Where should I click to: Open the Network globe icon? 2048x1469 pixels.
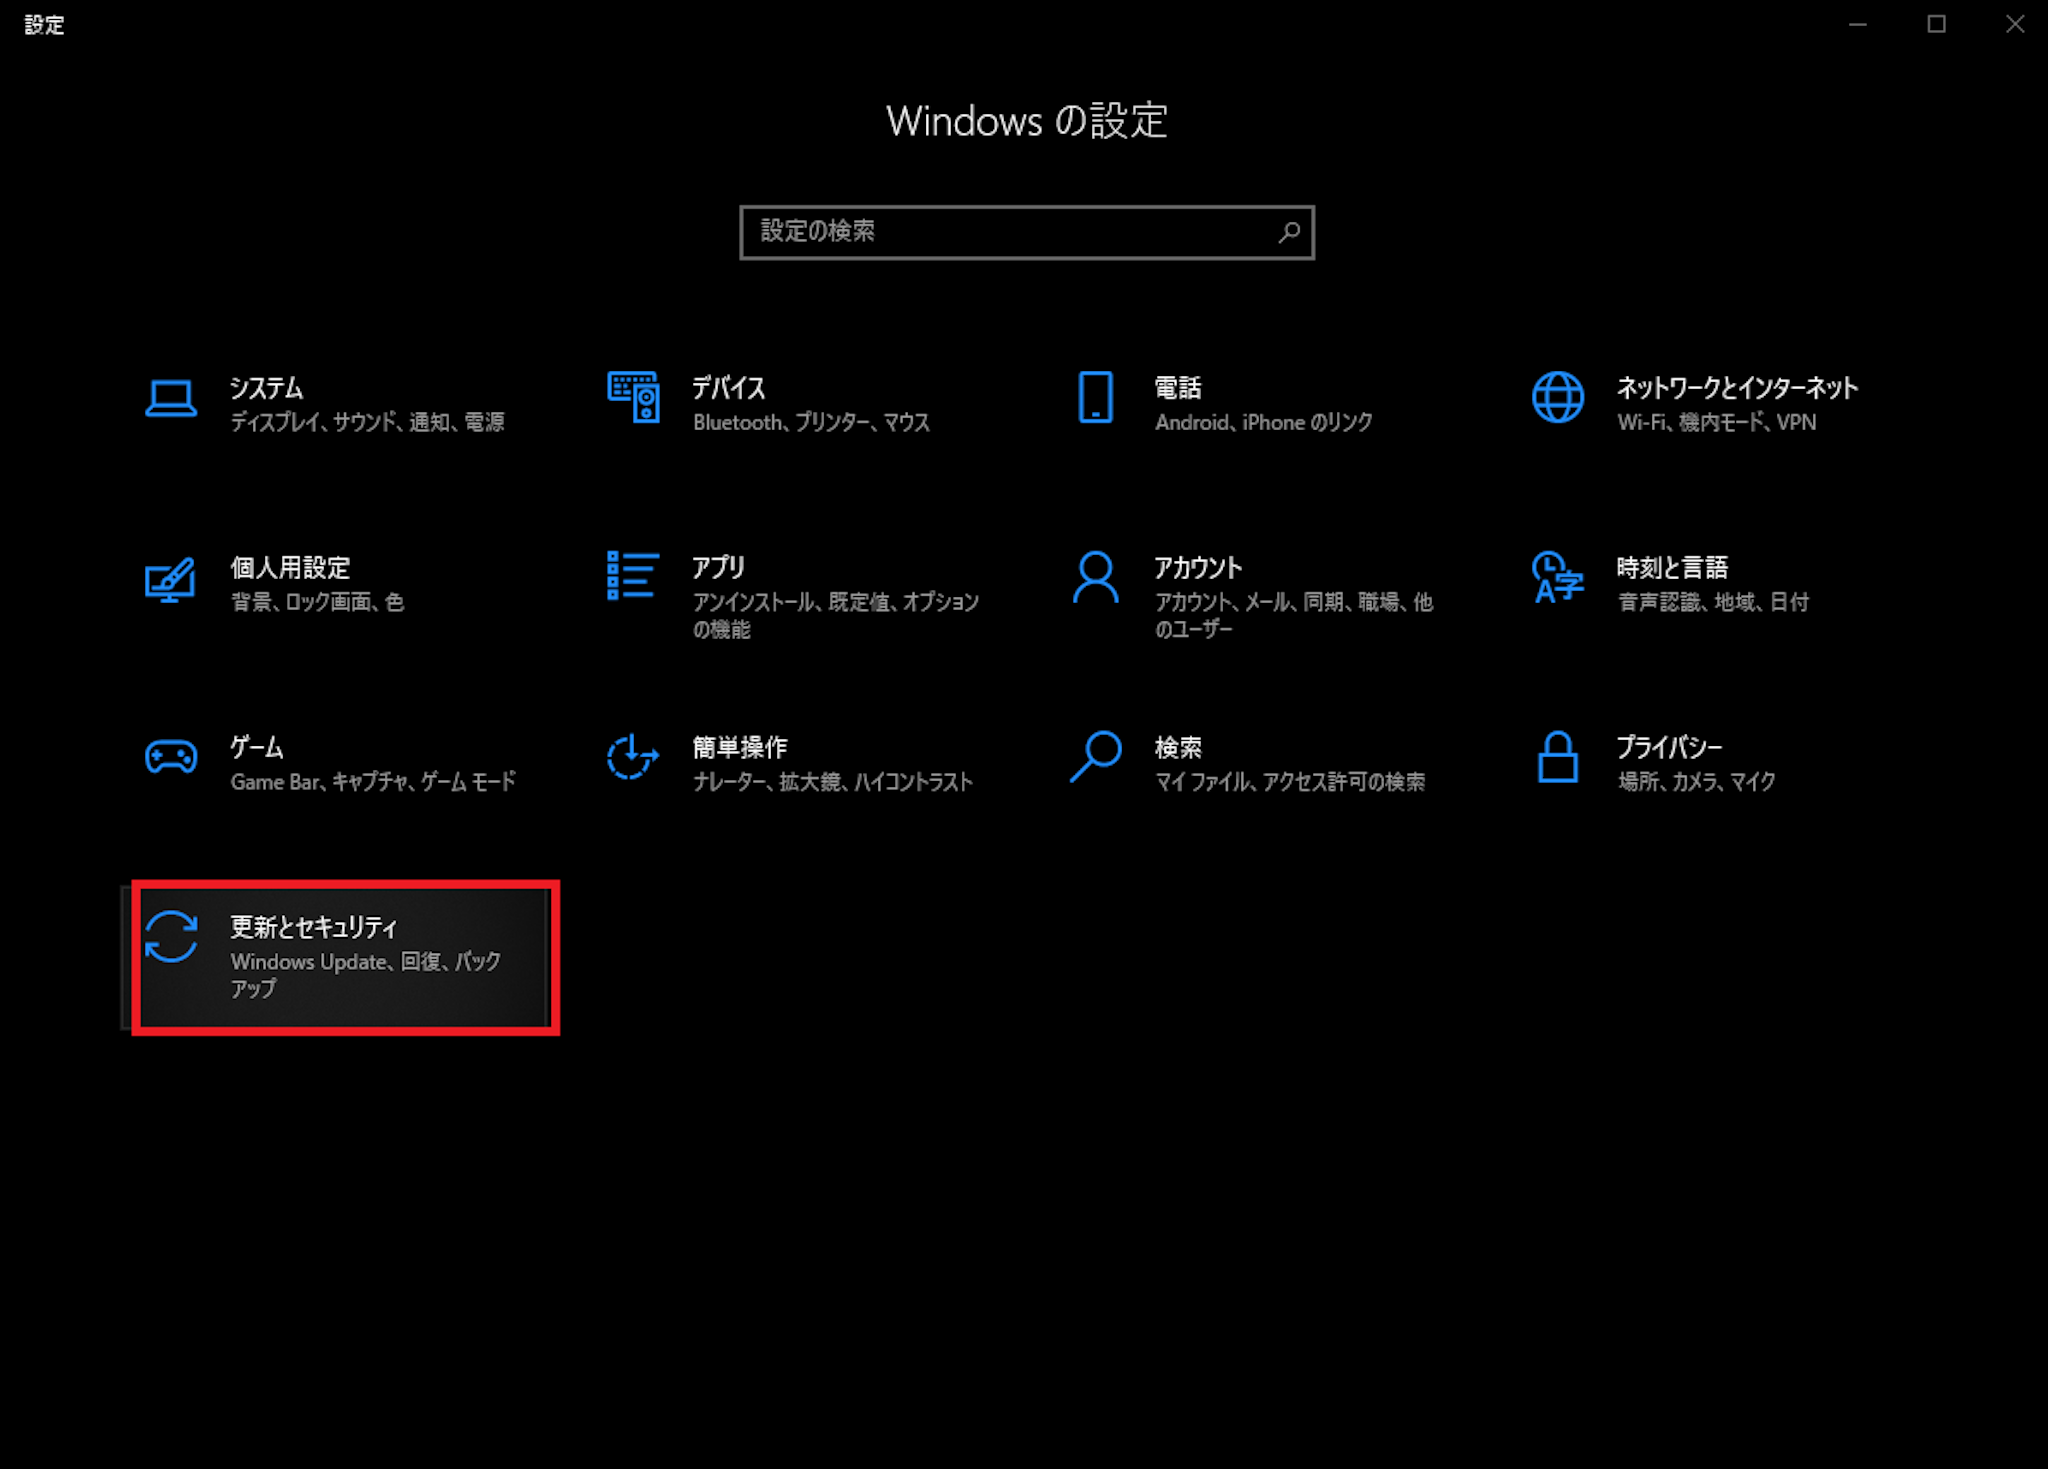(x=1557, y=398)
